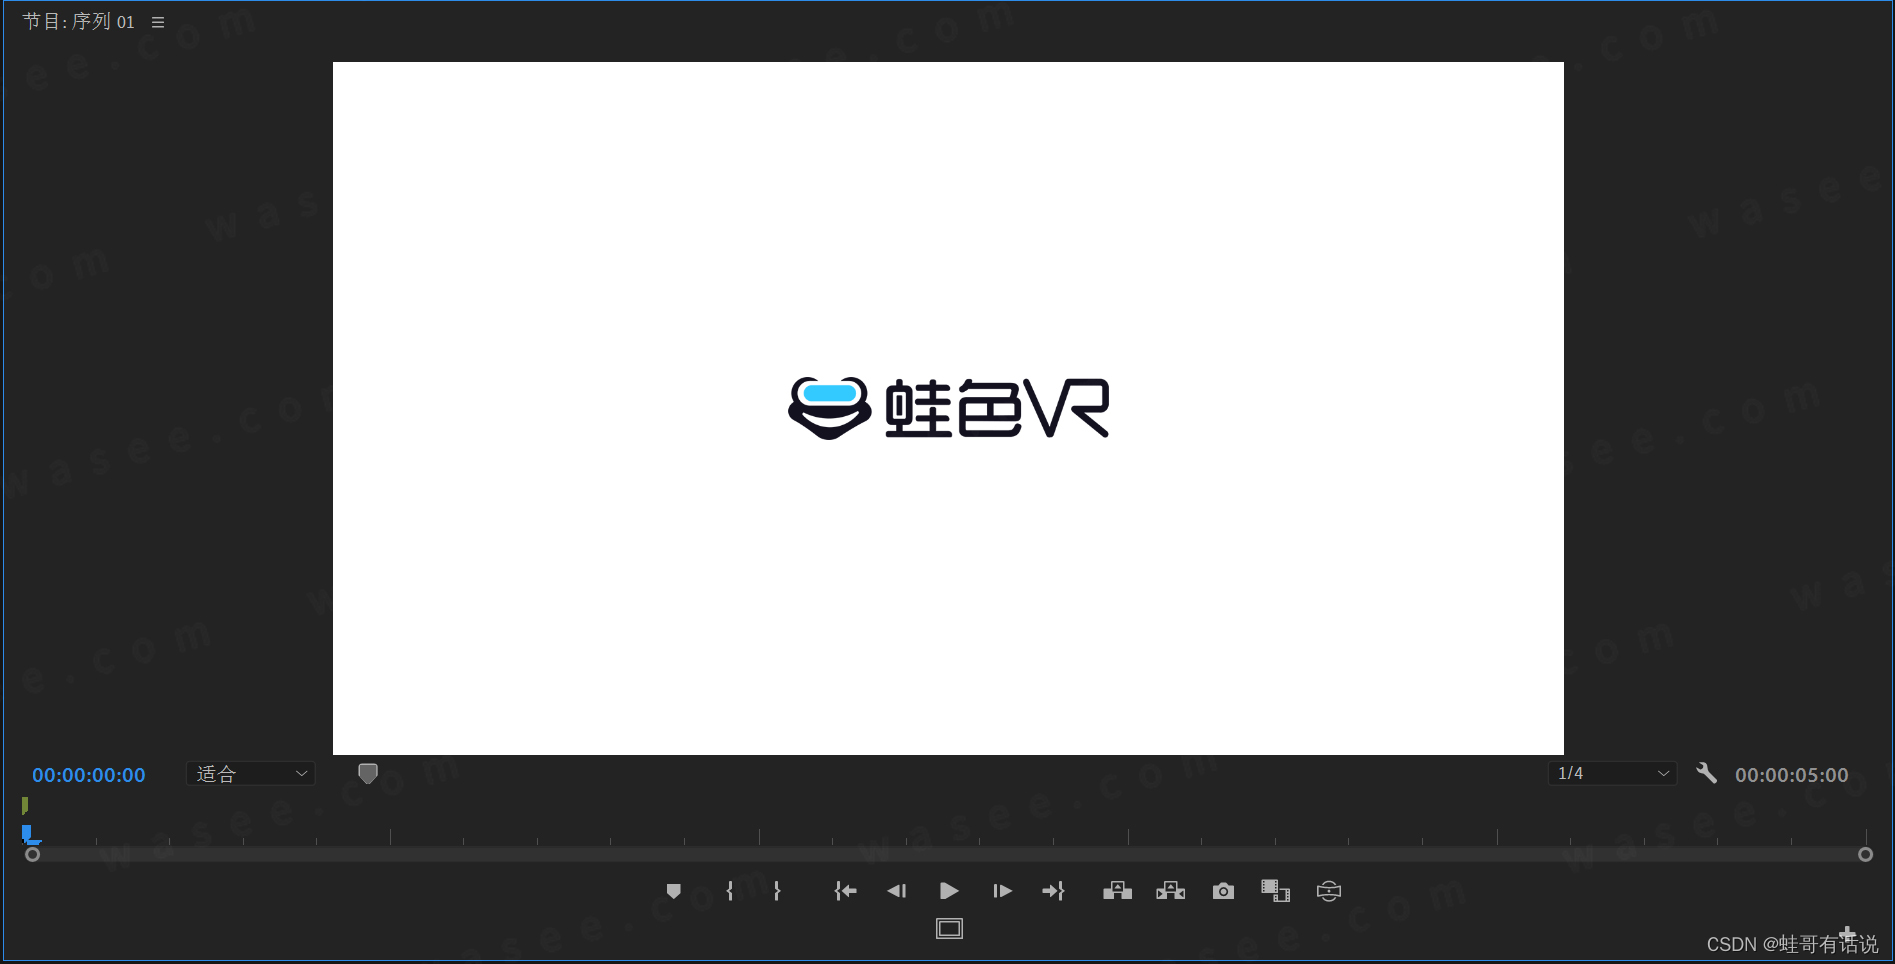
Task: Click the zoom scroll bar below the ruler
Action: [949, 855]
